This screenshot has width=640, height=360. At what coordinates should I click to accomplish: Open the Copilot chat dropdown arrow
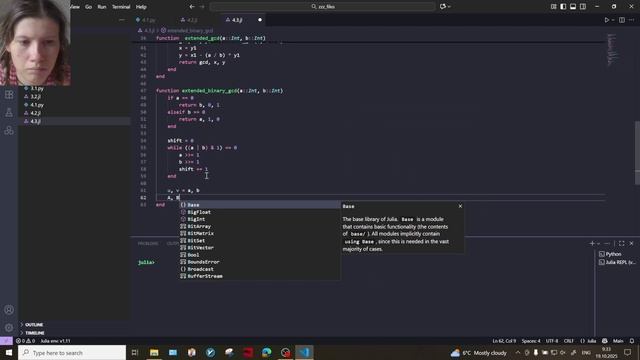(x=449, y=7)
